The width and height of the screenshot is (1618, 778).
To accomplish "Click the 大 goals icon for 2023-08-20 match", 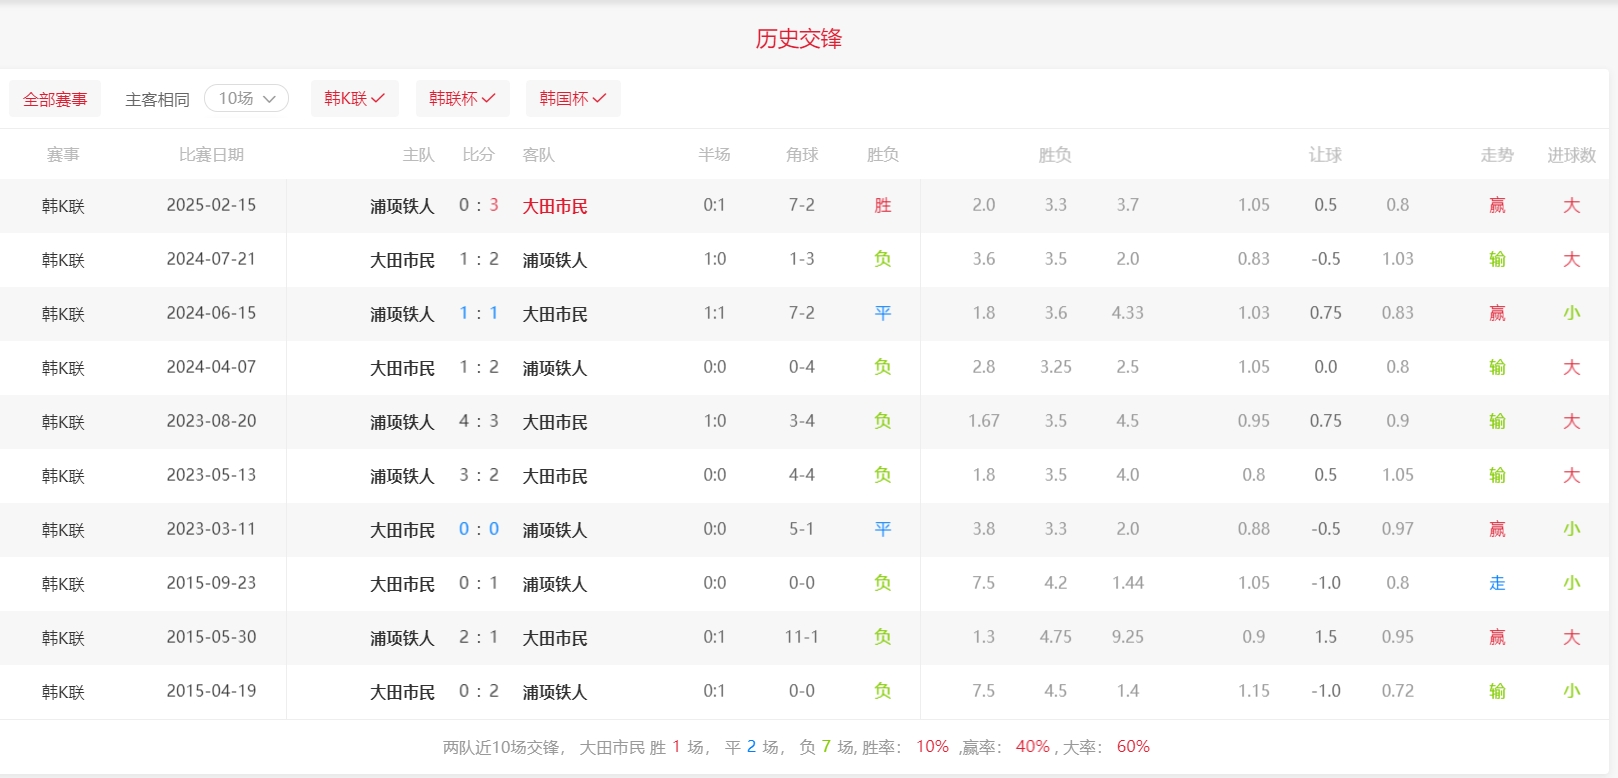I will (x=1571, y=421).
